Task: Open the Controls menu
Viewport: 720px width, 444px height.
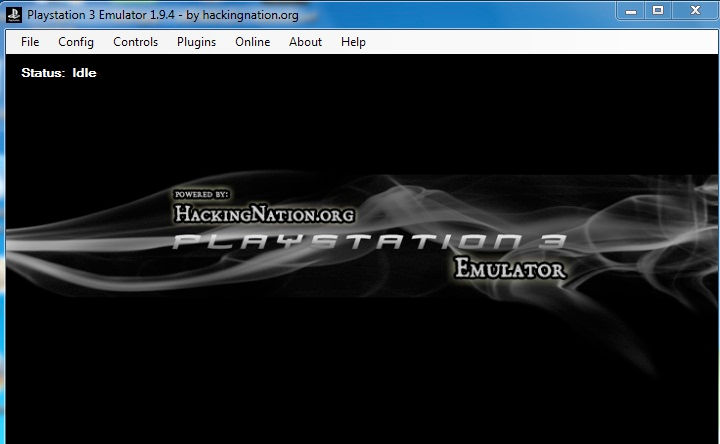Action: pos(135,42)
